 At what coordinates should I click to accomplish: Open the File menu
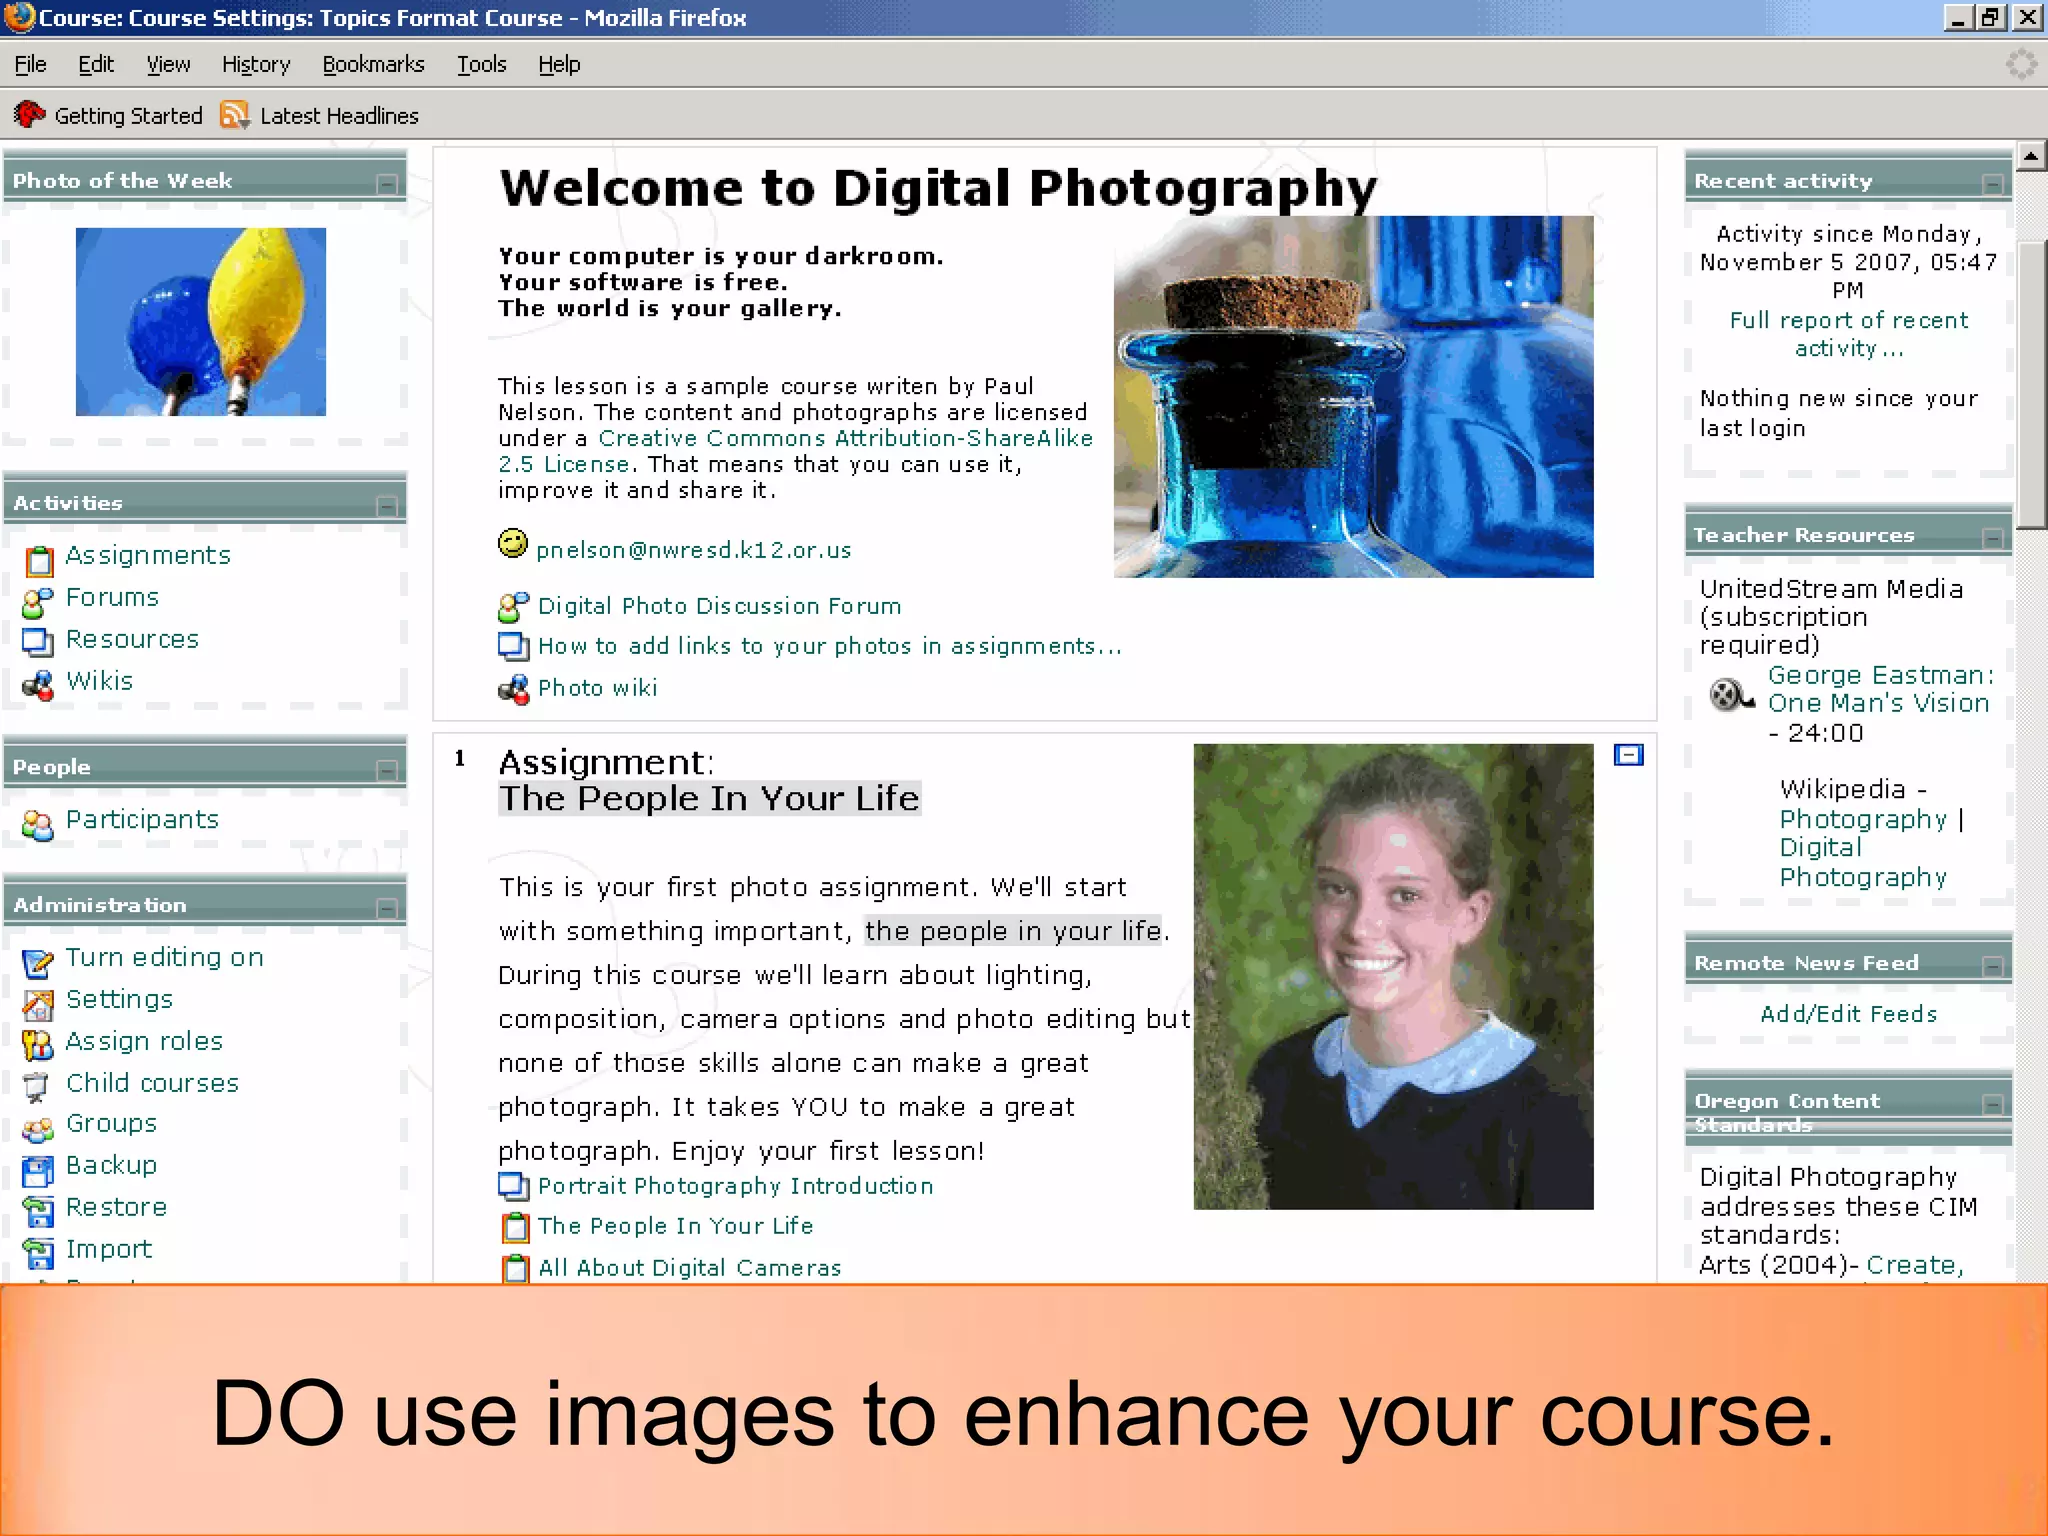tap(31, 64)
